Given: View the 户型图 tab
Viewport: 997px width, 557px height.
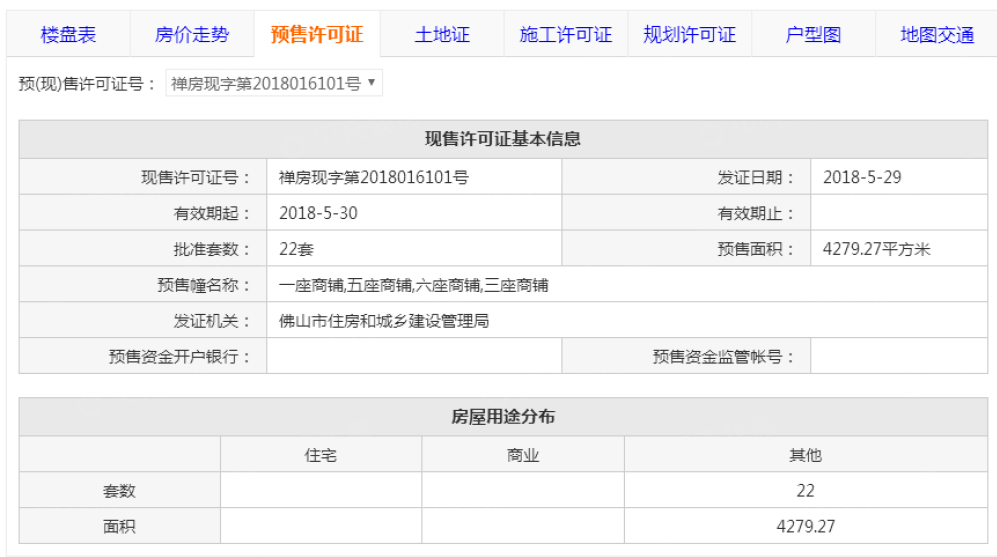Looking at the screenshot, I should click(x=813, y=34).
